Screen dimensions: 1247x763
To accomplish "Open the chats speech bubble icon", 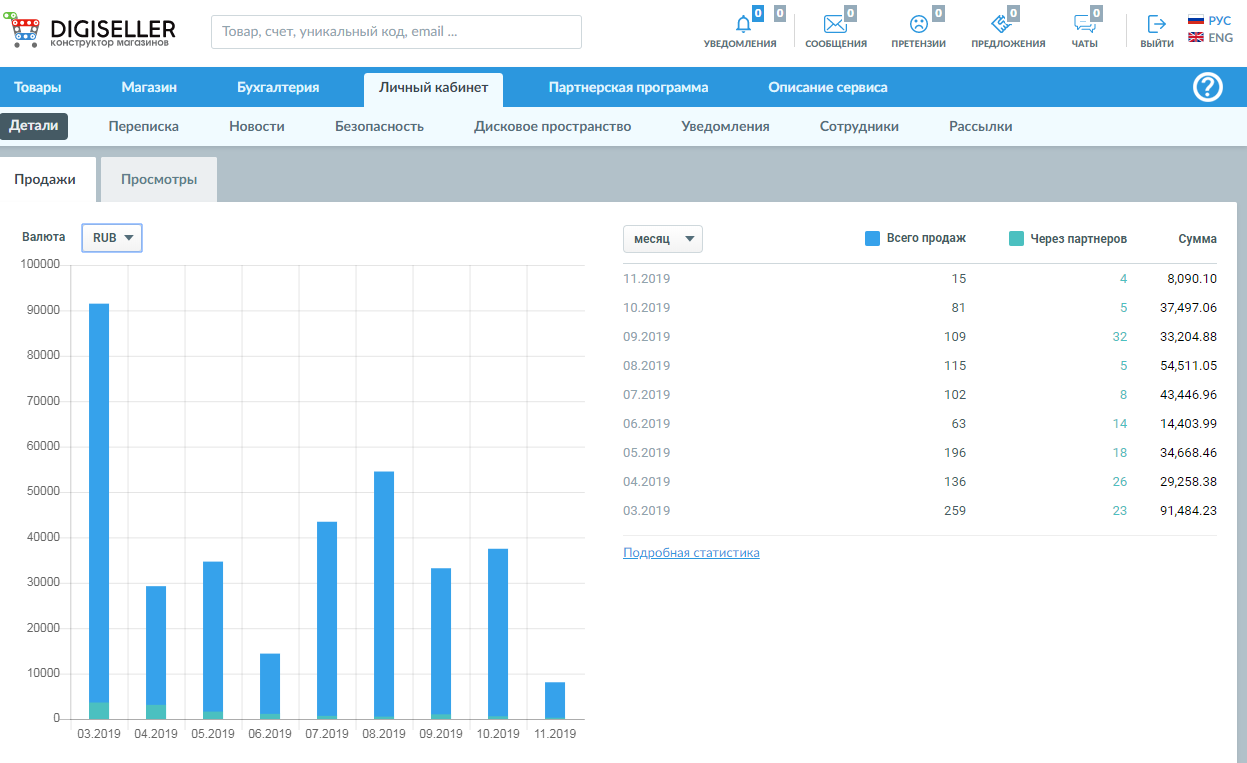I will point(1083,25).
